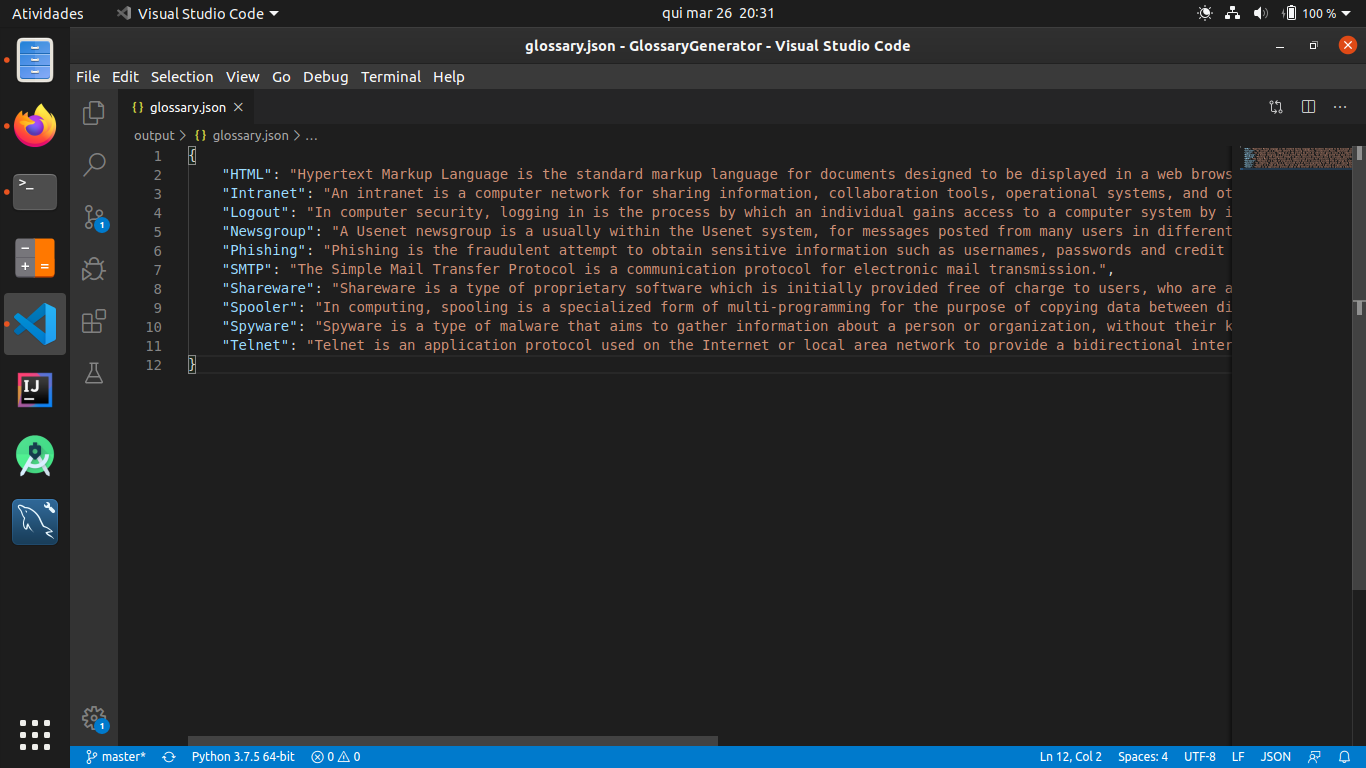The image size is (1366, 768).
Task: Show errors and warnings count
Action: tap(335, 757)
